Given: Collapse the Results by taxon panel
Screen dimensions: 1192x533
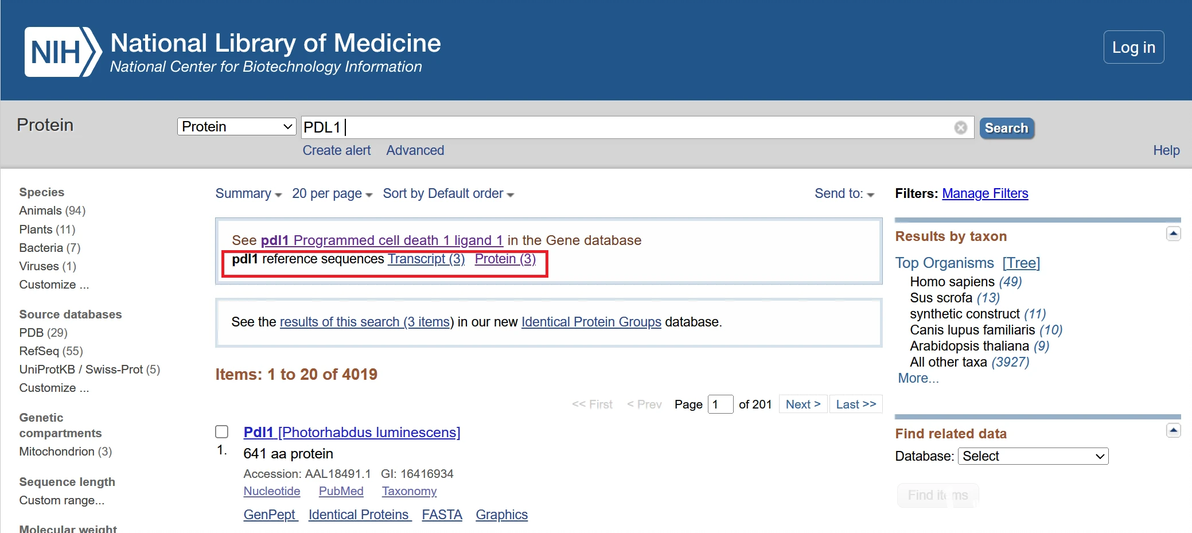Looking at the screenshot, I should tap(1173, 234).
